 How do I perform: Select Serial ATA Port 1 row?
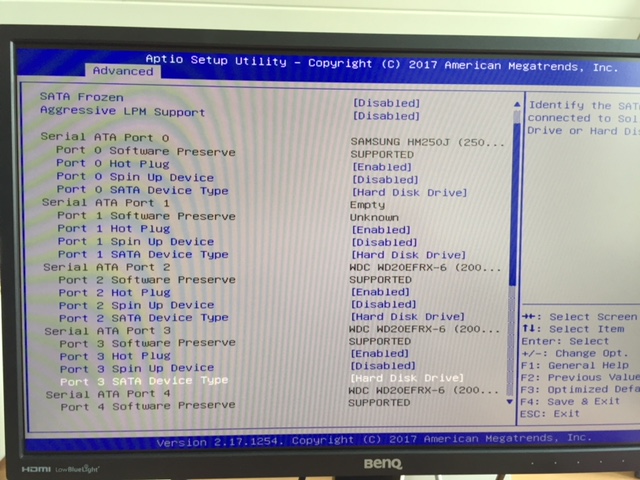106,203
